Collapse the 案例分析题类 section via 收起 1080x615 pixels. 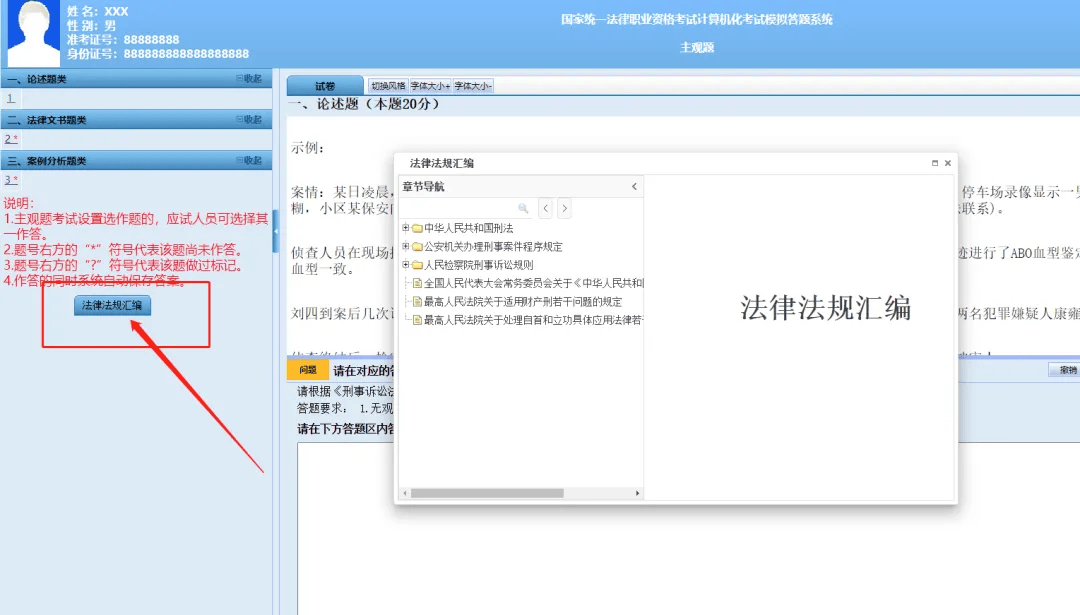click(249, 160)
